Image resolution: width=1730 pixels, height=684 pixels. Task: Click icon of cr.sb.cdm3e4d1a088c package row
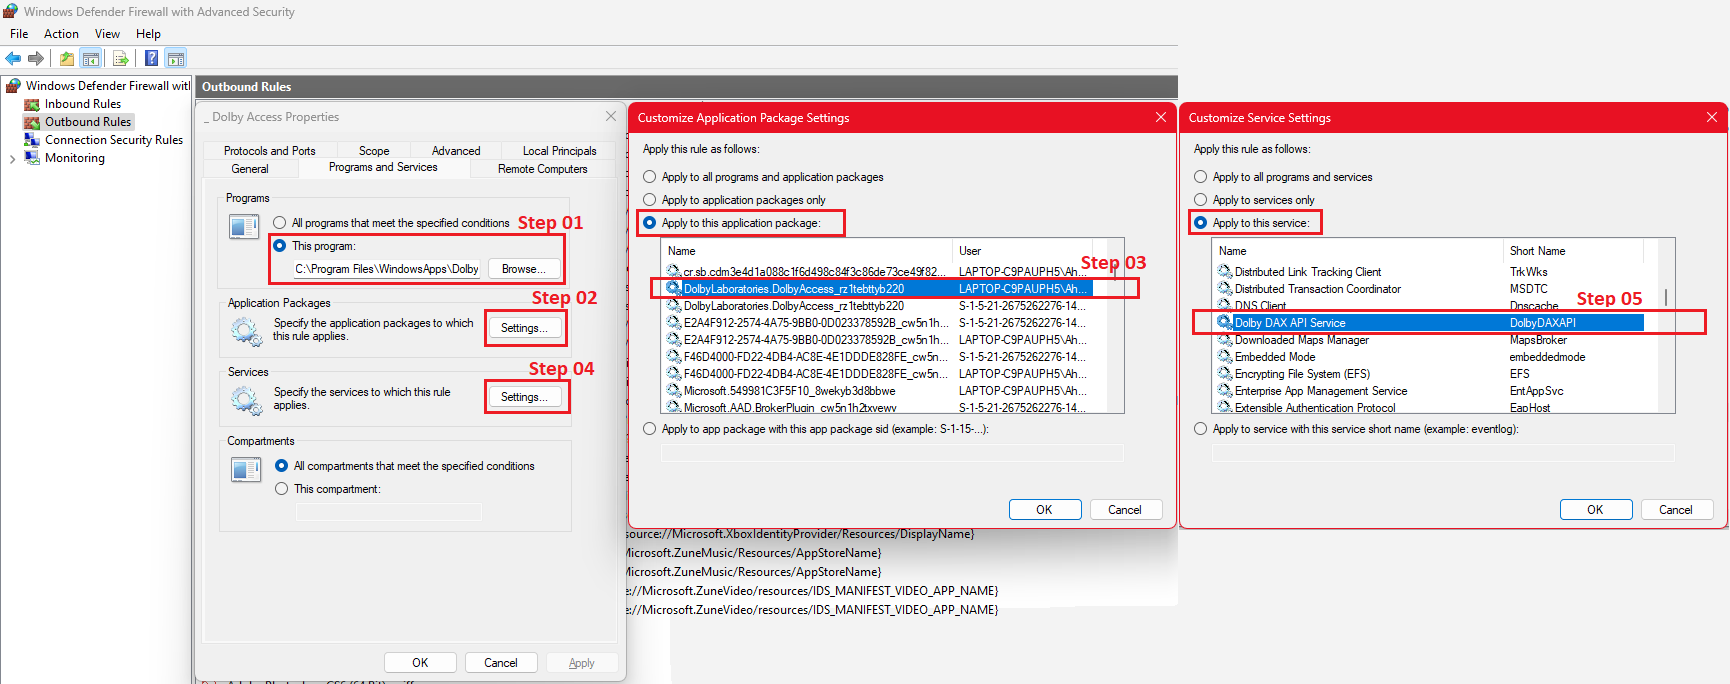674,272
